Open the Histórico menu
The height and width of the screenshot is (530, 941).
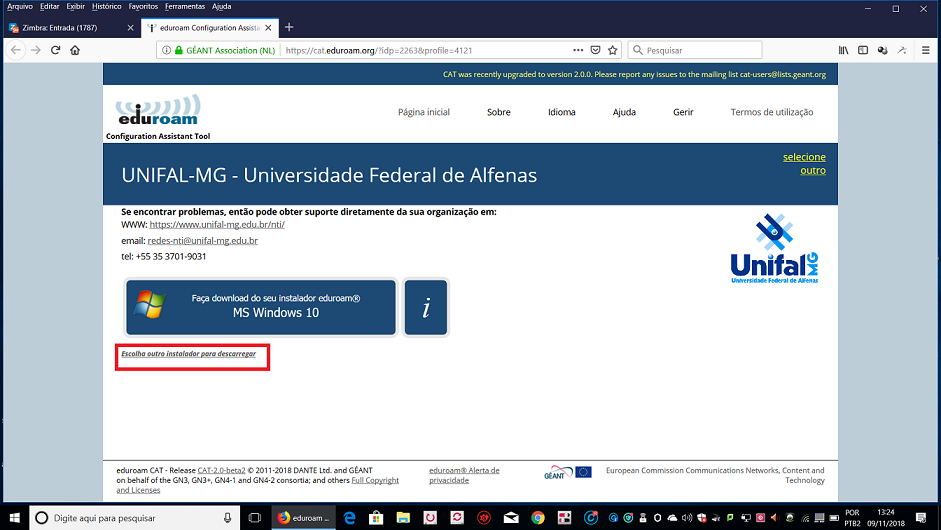106,7
